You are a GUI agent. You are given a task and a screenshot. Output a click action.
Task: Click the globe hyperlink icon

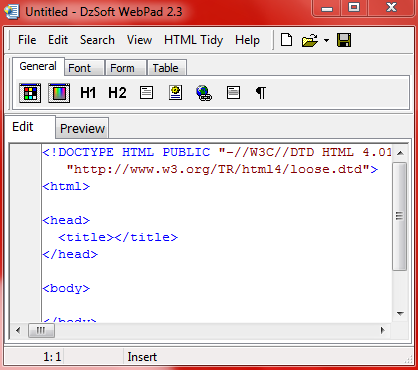point(204,93)
